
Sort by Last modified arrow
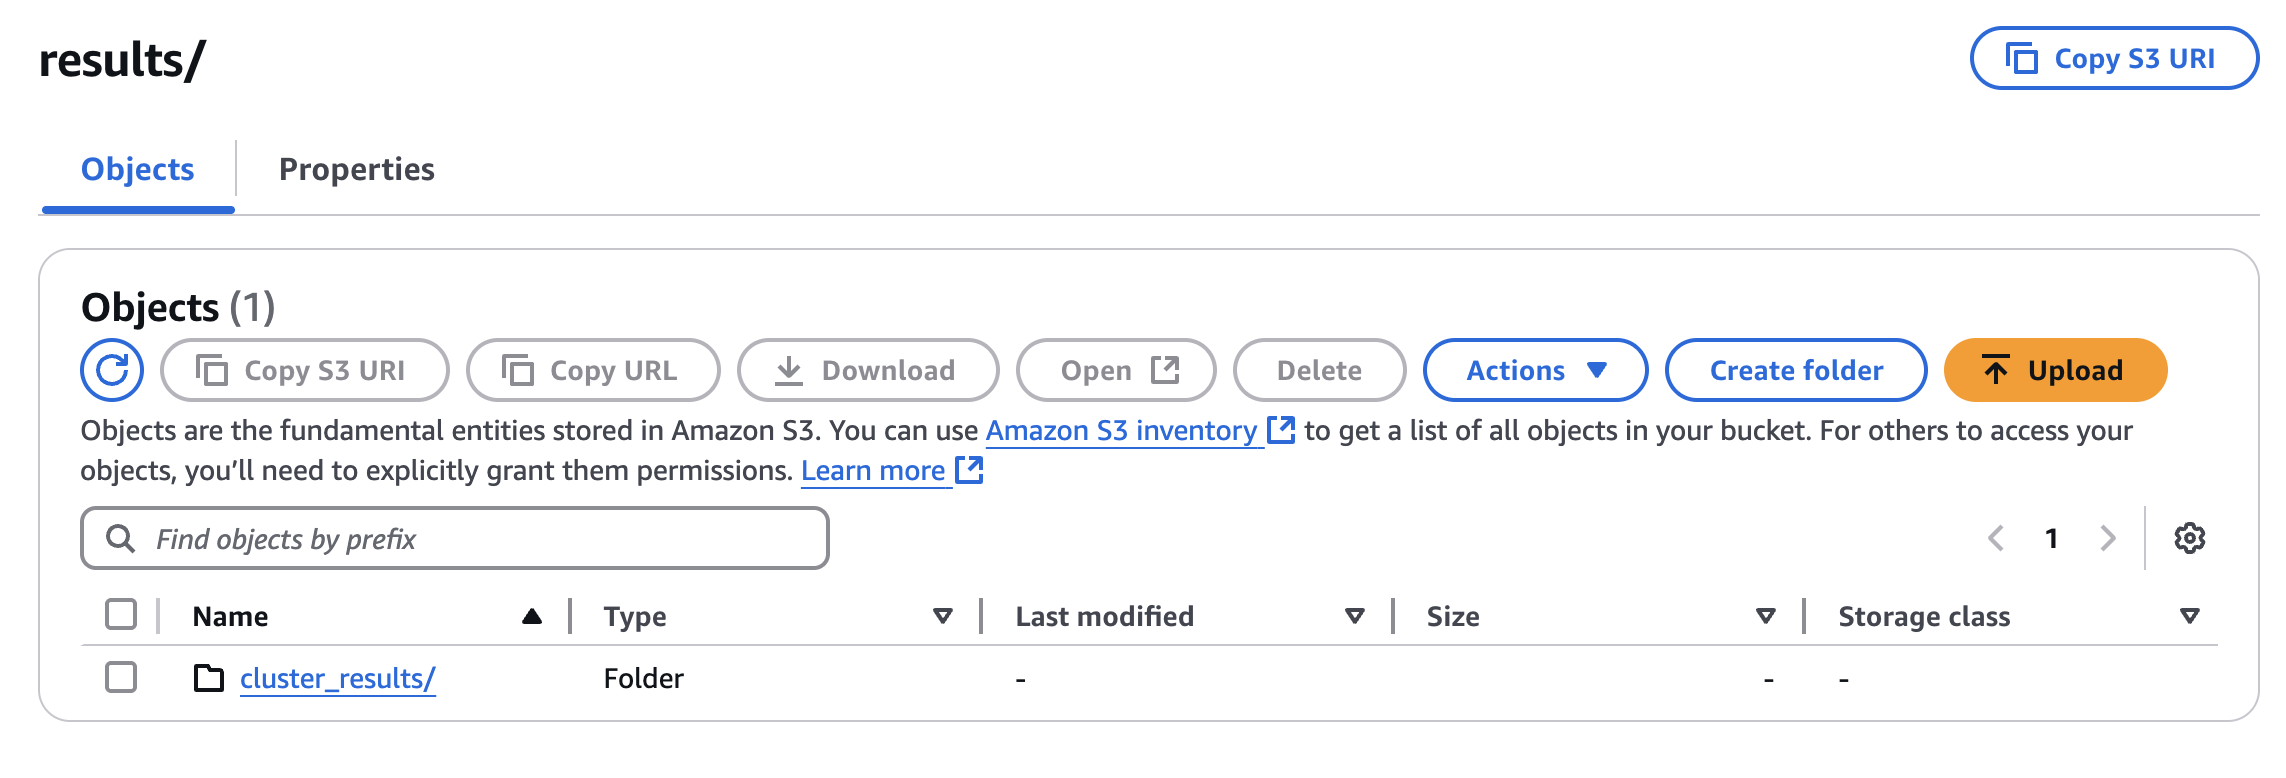[x=1354, y=616]
